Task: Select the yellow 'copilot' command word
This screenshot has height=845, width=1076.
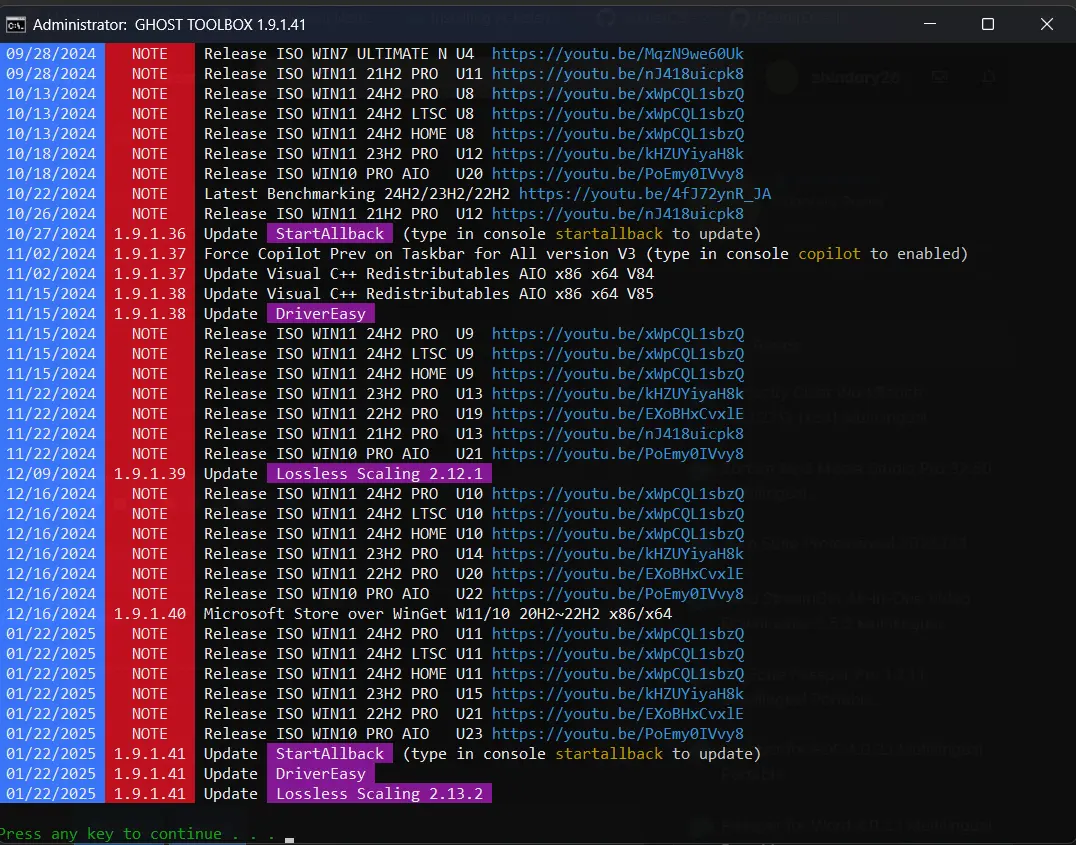Action: click(829, 253)
